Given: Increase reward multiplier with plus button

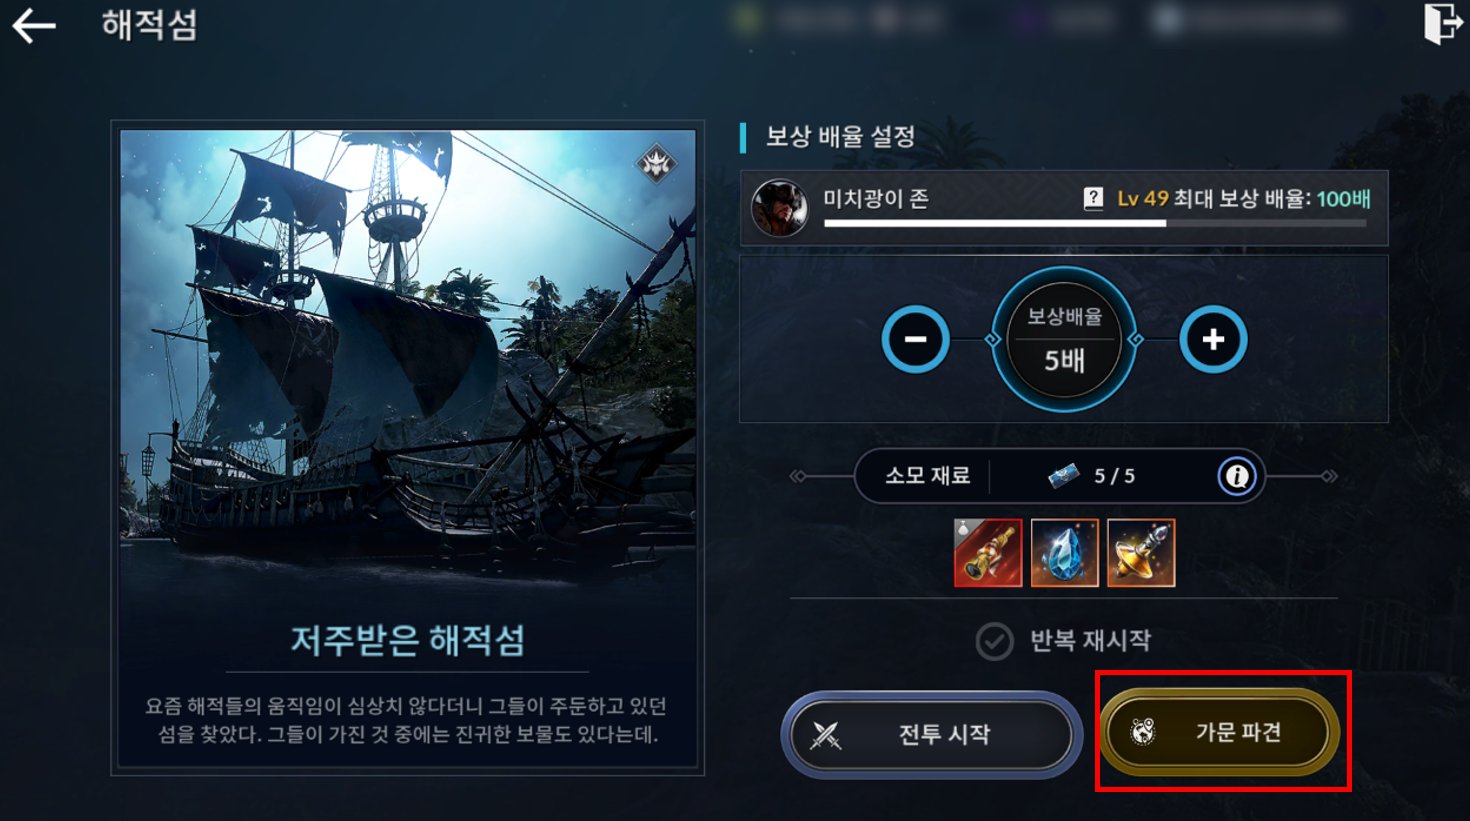Looking at the screenshot, I should point(1213,339).
